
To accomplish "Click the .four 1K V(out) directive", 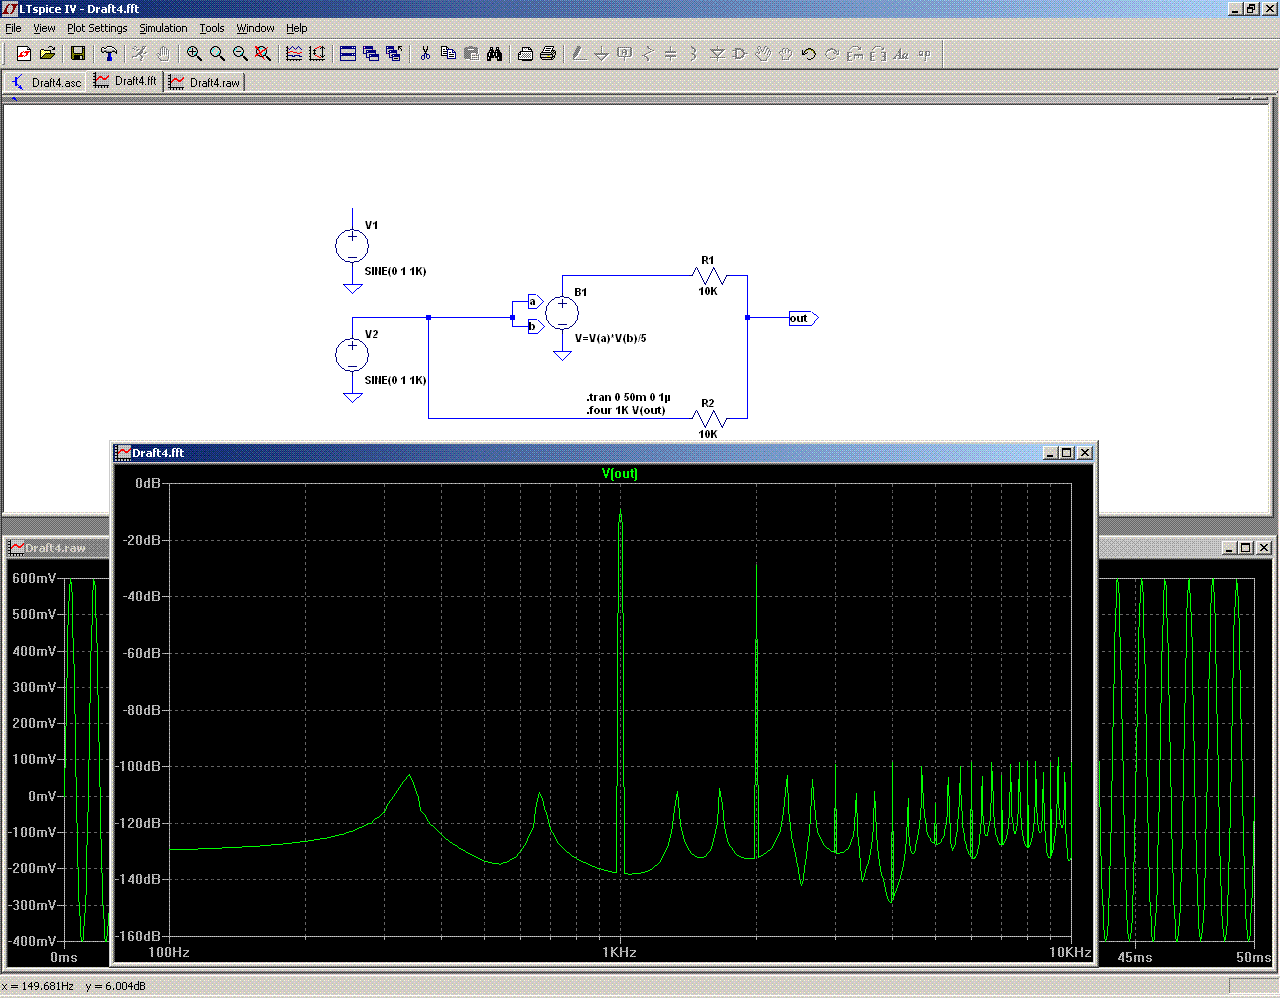I will tap(626, 410).
